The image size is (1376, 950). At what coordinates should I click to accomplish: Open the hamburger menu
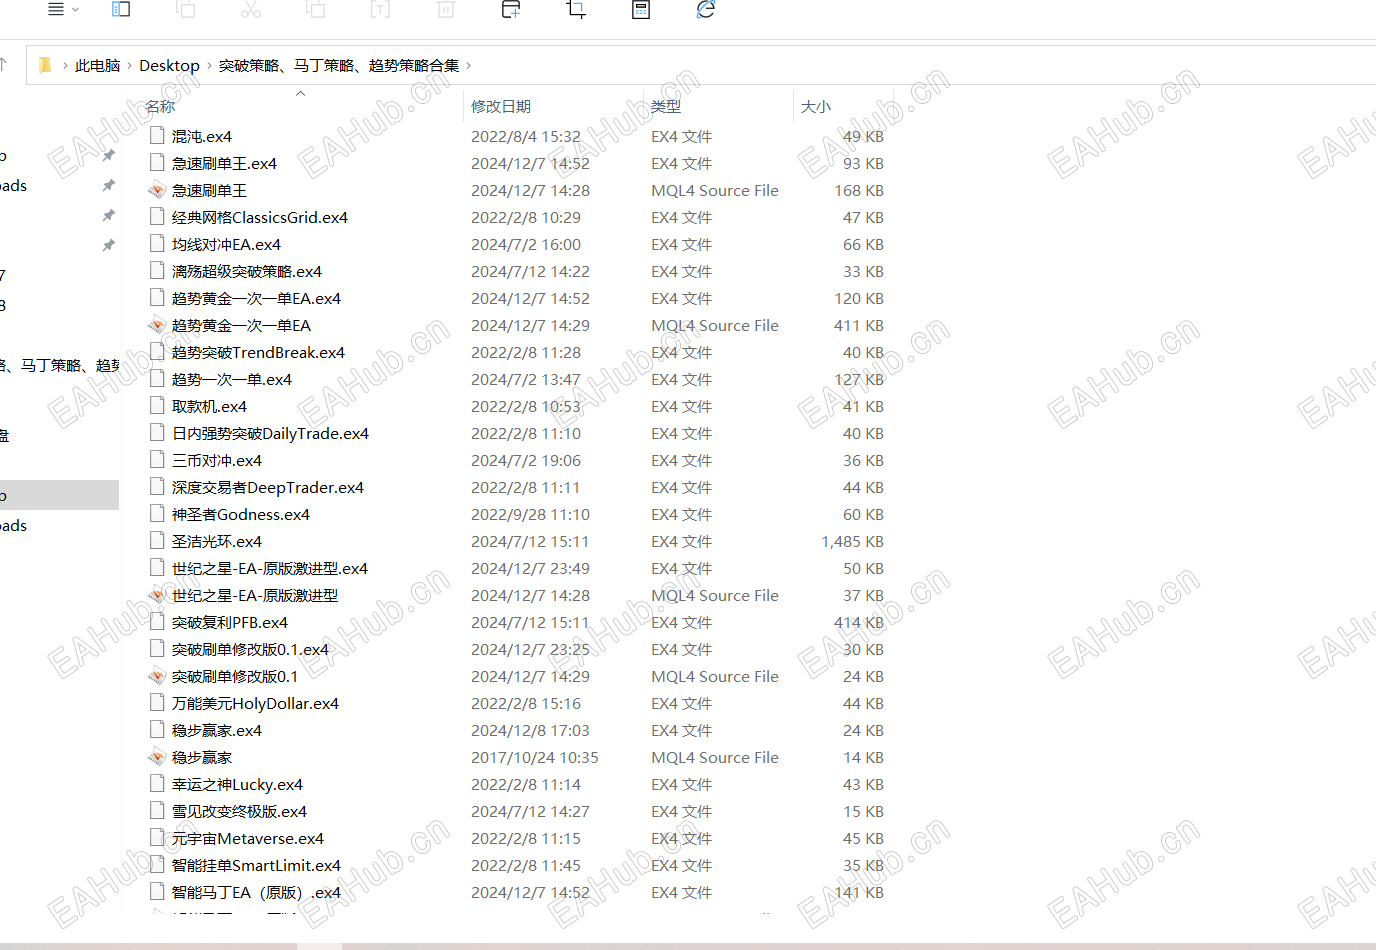(56, 10)
